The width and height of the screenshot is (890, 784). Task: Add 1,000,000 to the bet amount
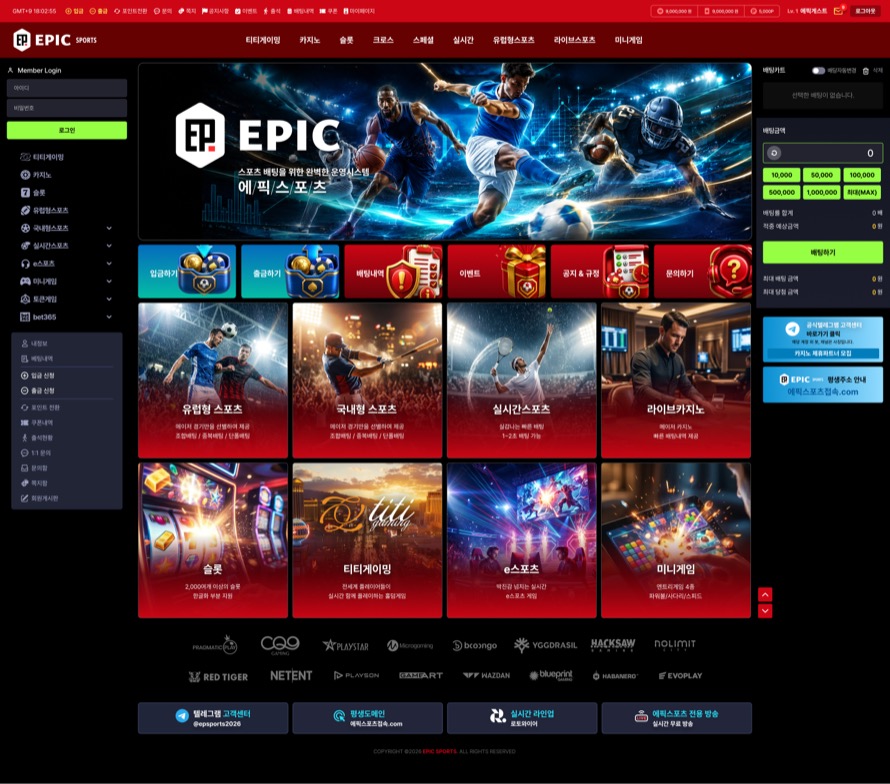pos(822,192)
